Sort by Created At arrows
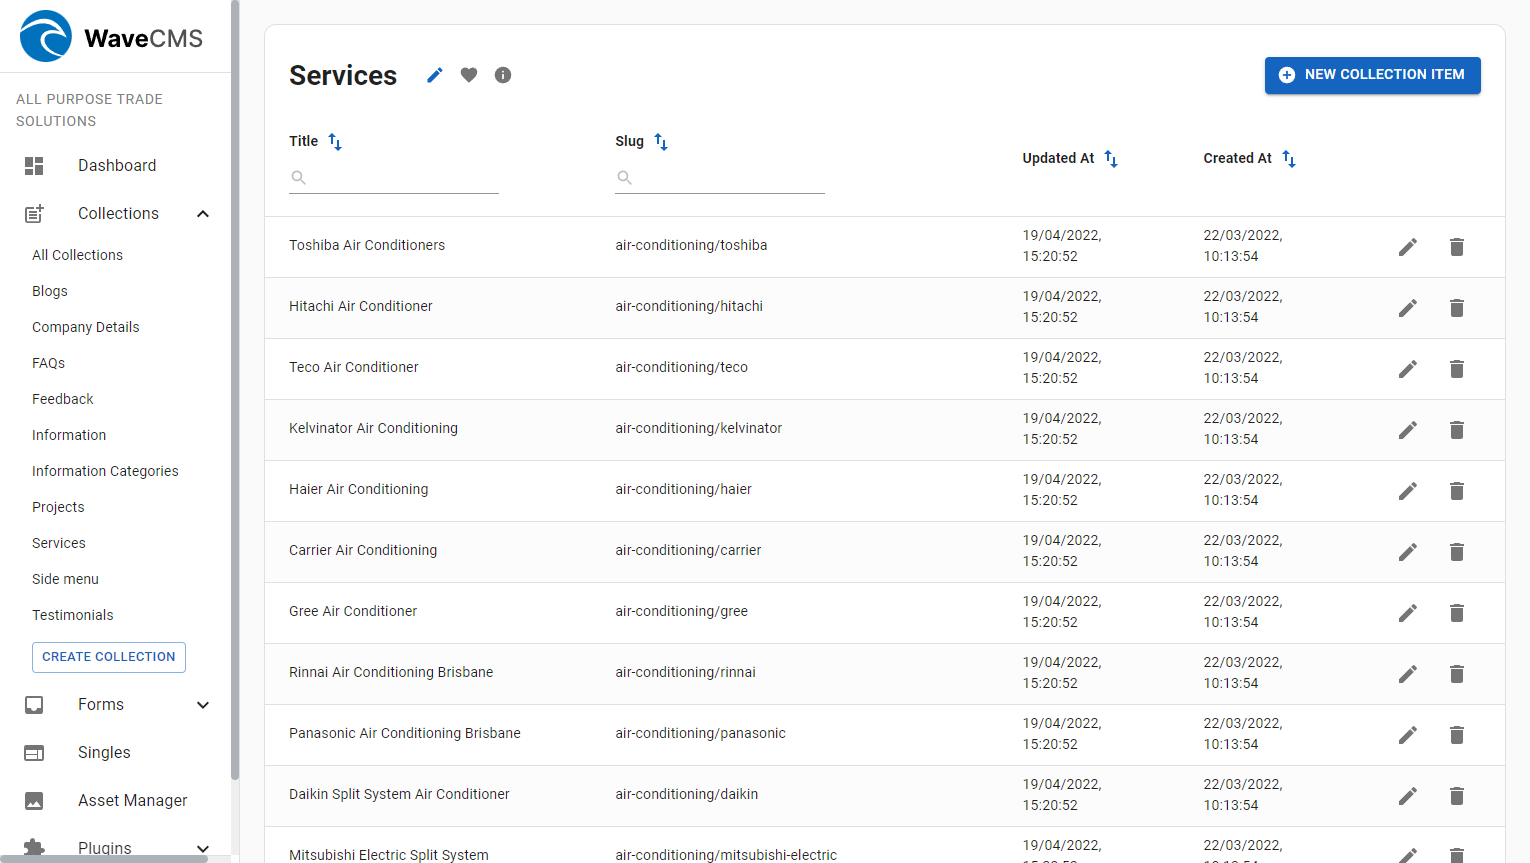This screenshot has height=863, width=1530. (x=1289, y=159)
